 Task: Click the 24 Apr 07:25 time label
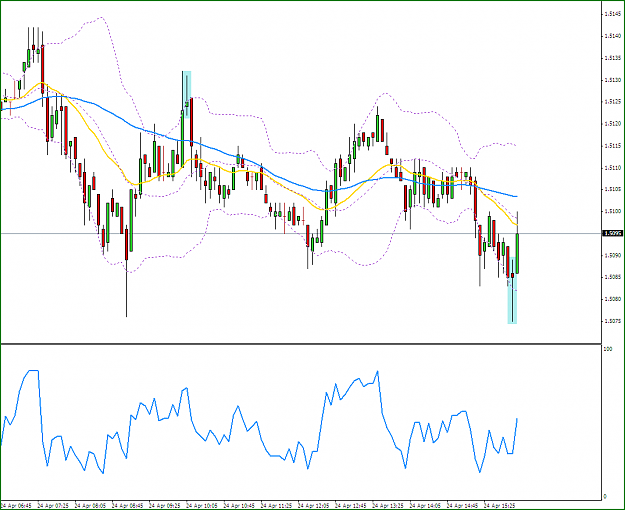click(53, 506)
